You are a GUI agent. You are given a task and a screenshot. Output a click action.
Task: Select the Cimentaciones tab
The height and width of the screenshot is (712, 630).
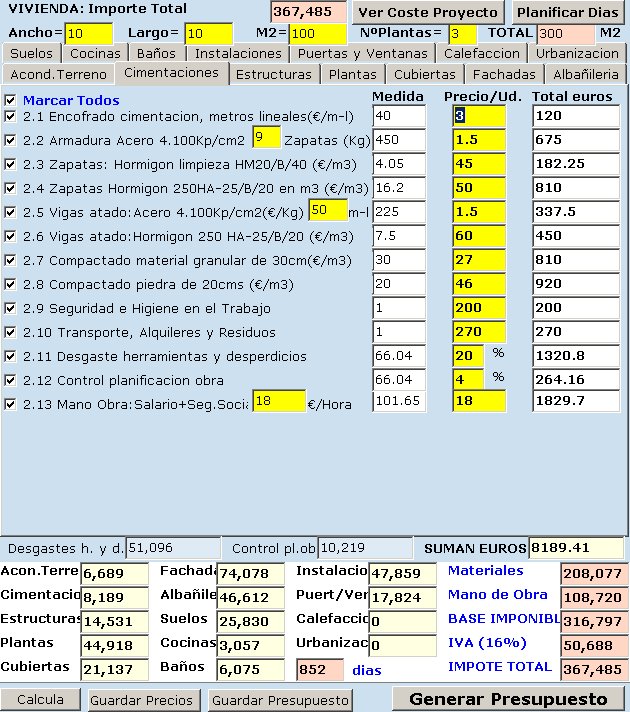point(171,73)
